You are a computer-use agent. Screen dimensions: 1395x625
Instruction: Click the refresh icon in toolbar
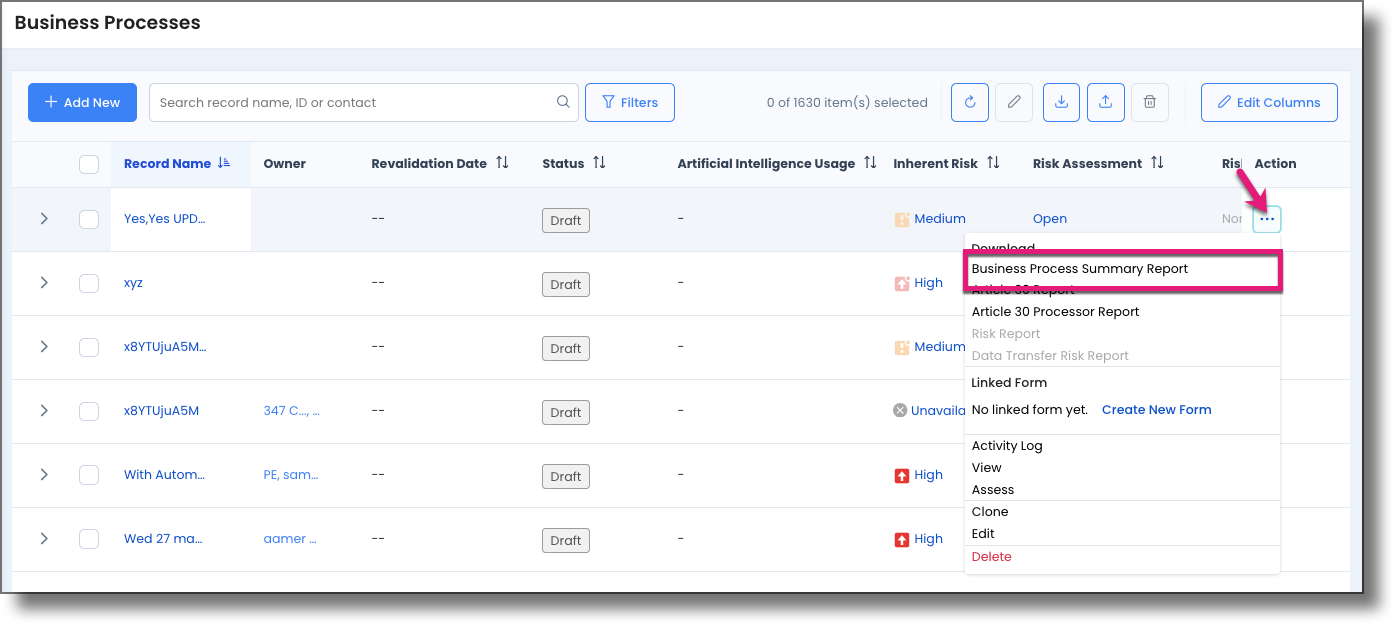(970, 102)
